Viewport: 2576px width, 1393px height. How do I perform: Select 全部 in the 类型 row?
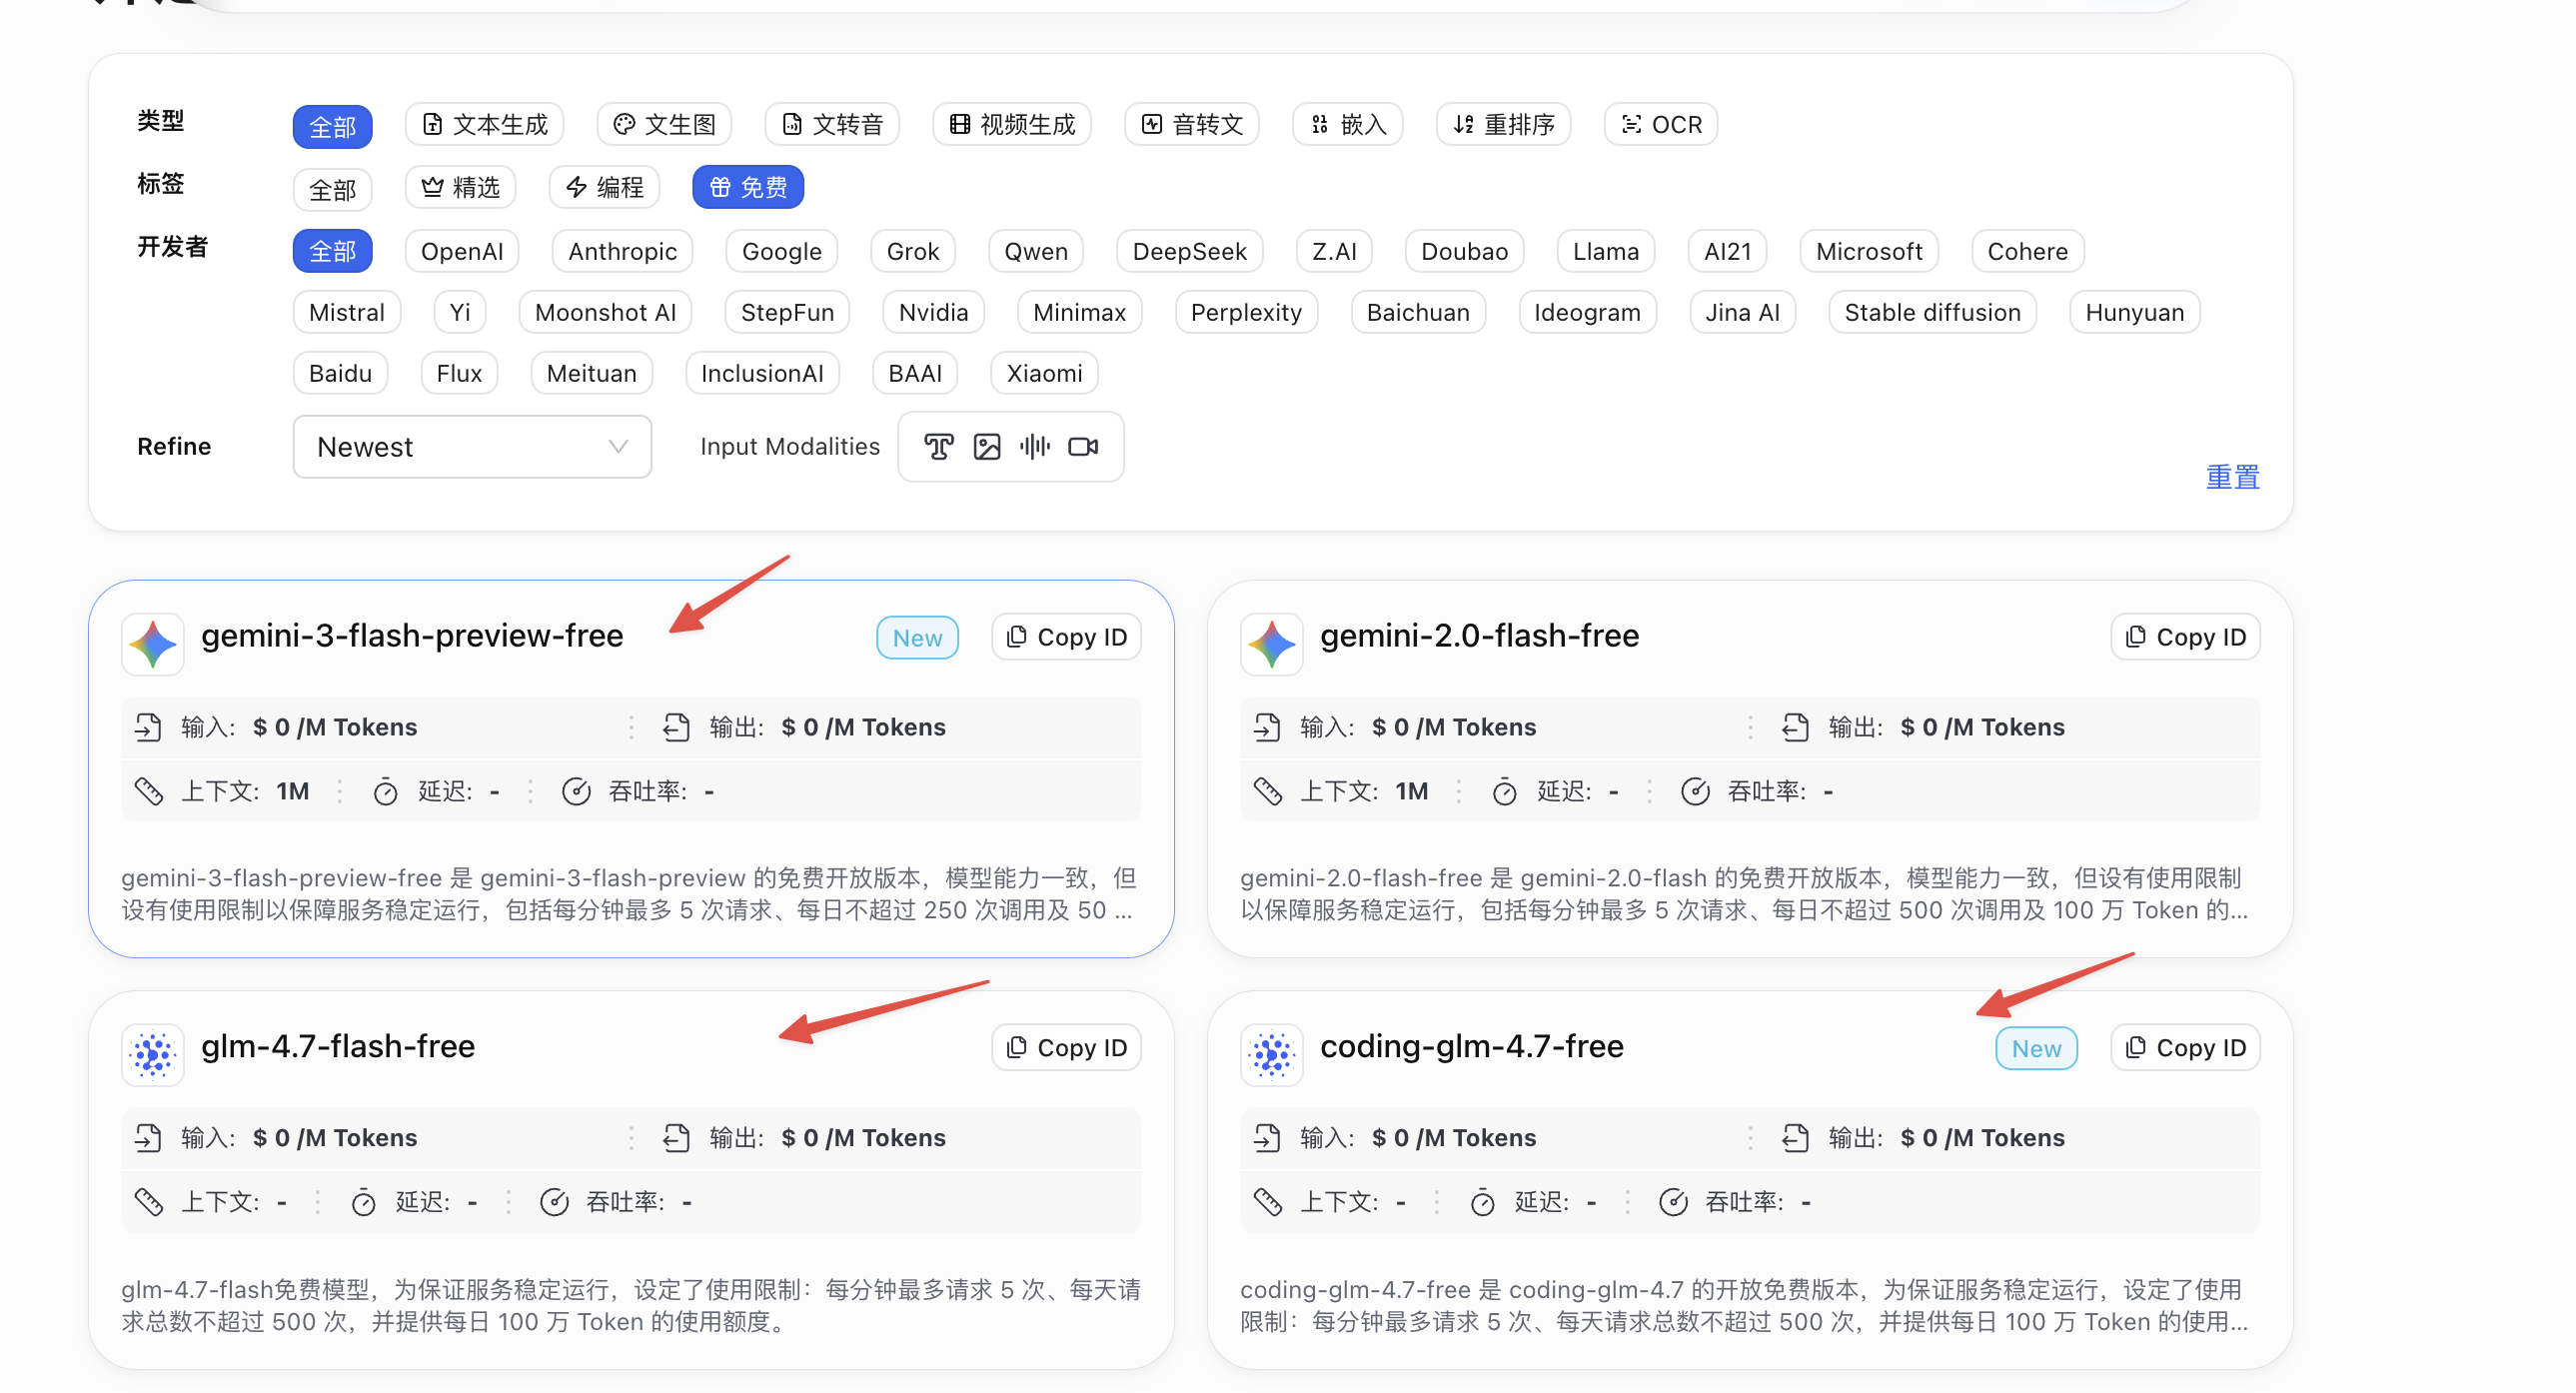pyautogui.click(x=332, y=126)
